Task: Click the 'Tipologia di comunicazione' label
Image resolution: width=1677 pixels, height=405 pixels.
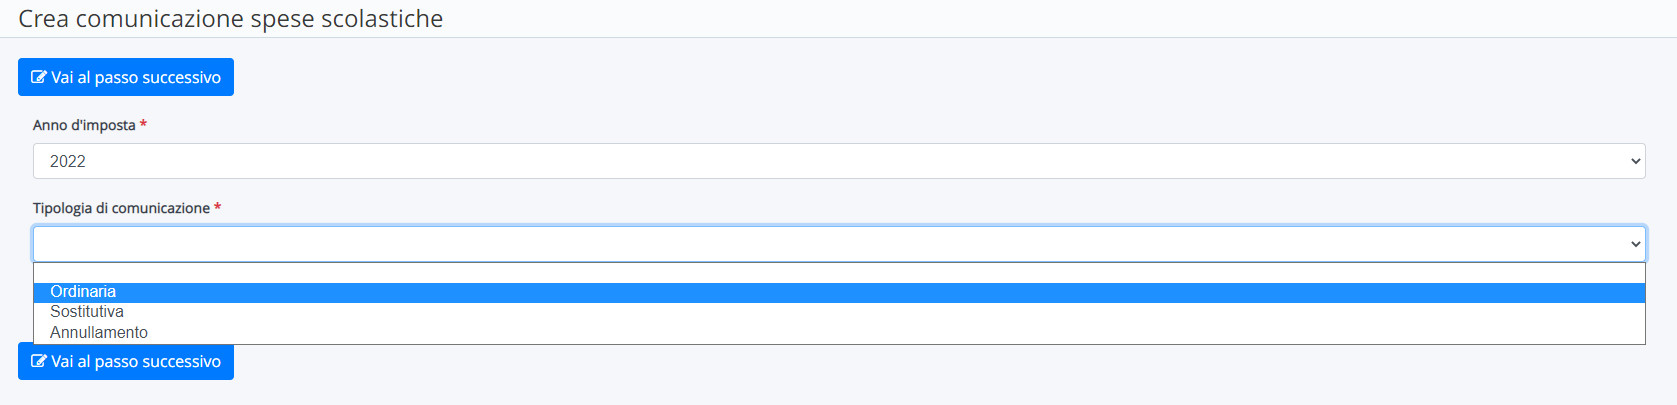Action: 121,208
